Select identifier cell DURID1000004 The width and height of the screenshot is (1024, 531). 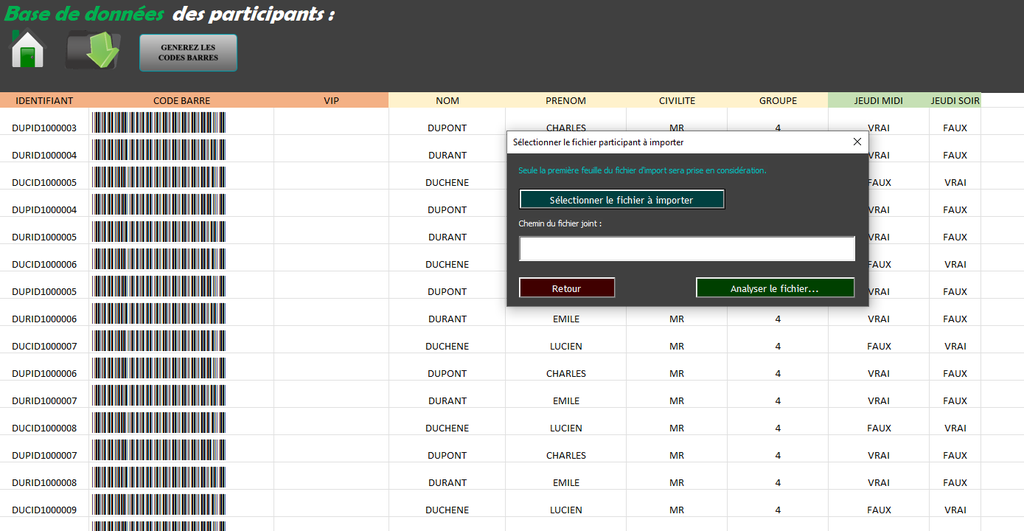pos(44,155)
